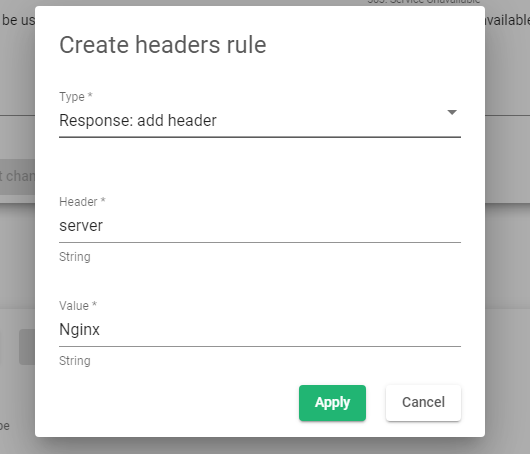The image size is (530, 454).
Task: Click the 'Value *' field label
Action: tap(78, 306)
